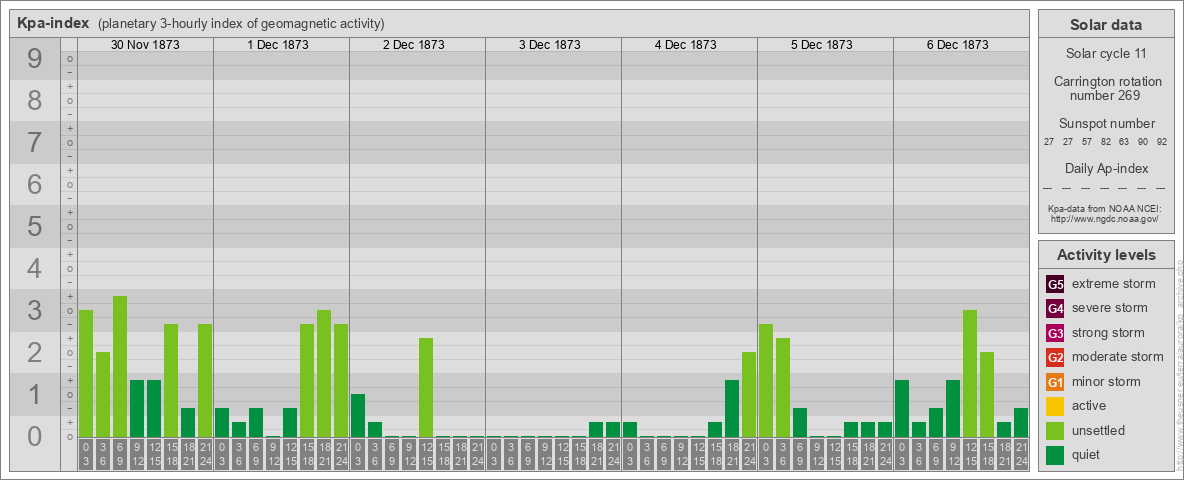
Task: Click the 1 Dec 18–21h bar
Action: (324, 374)
